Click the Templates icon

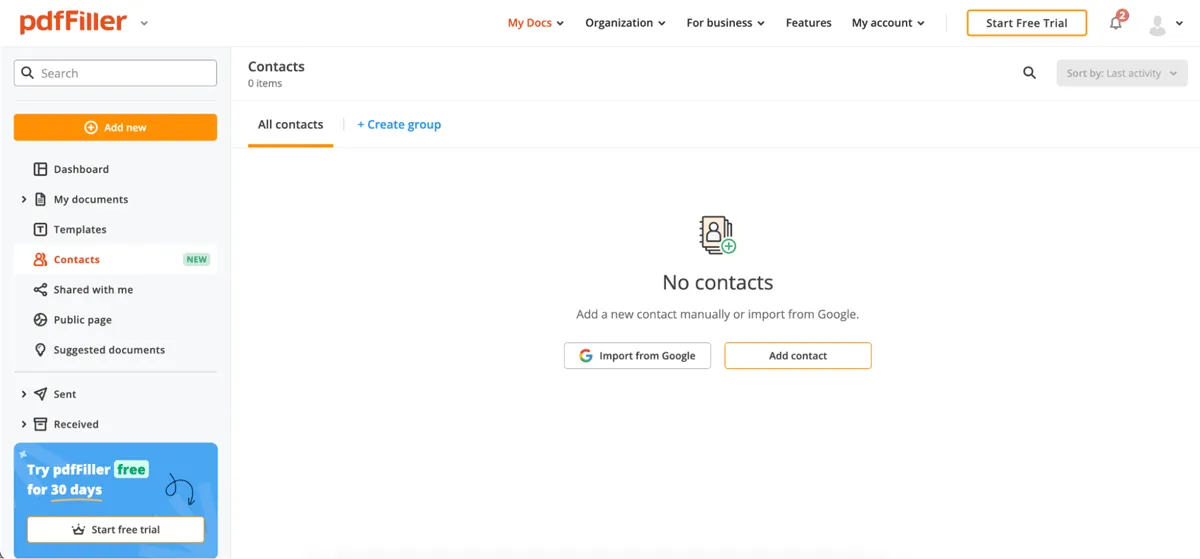click(40, 229)
